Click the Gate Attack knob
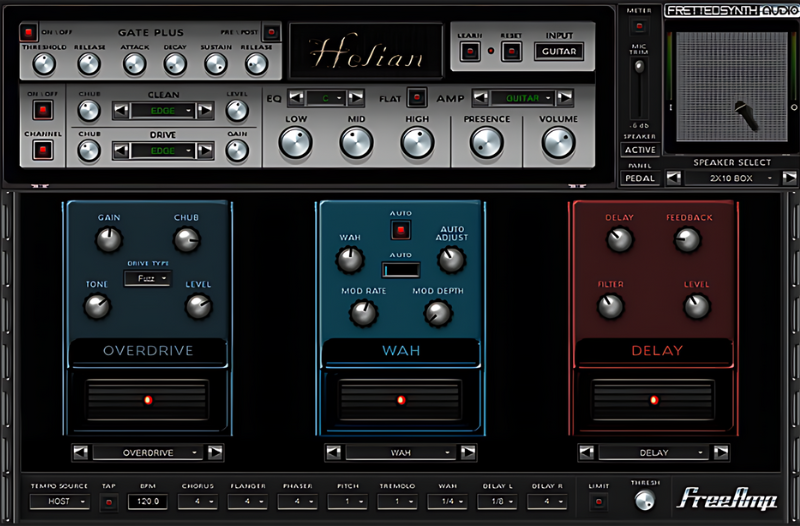 pos(135,64)
